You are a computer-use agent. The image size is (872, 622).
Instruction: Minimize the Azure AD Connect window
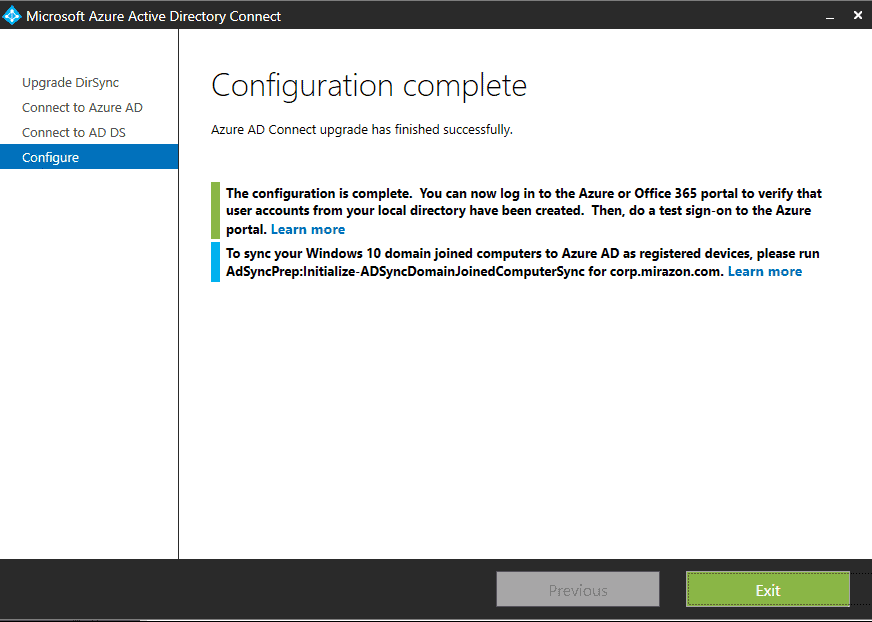click(x=830, y=17)
